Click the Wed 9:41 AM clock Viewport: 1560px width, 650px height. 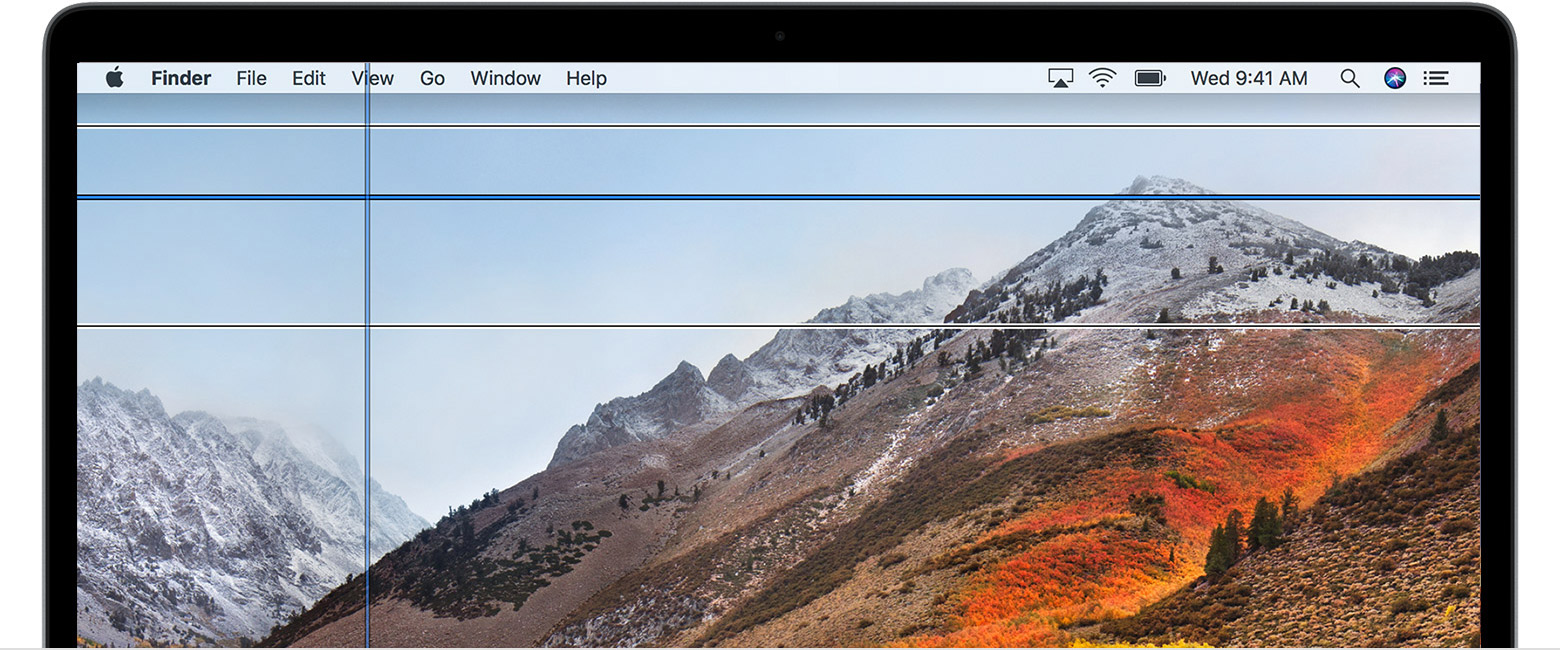1249,78
